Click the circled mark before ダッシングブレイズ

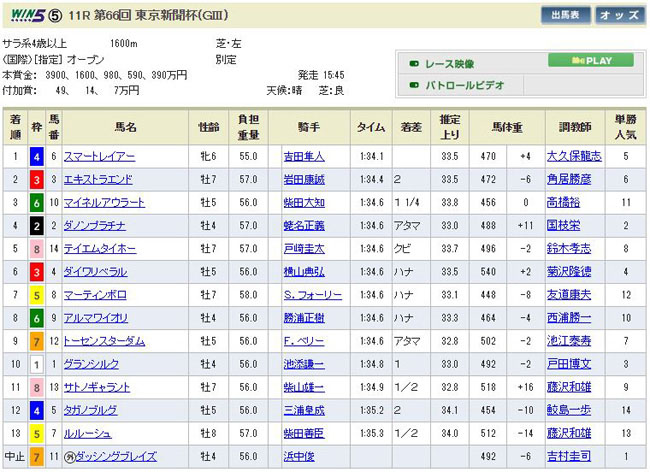pos(69,456)
